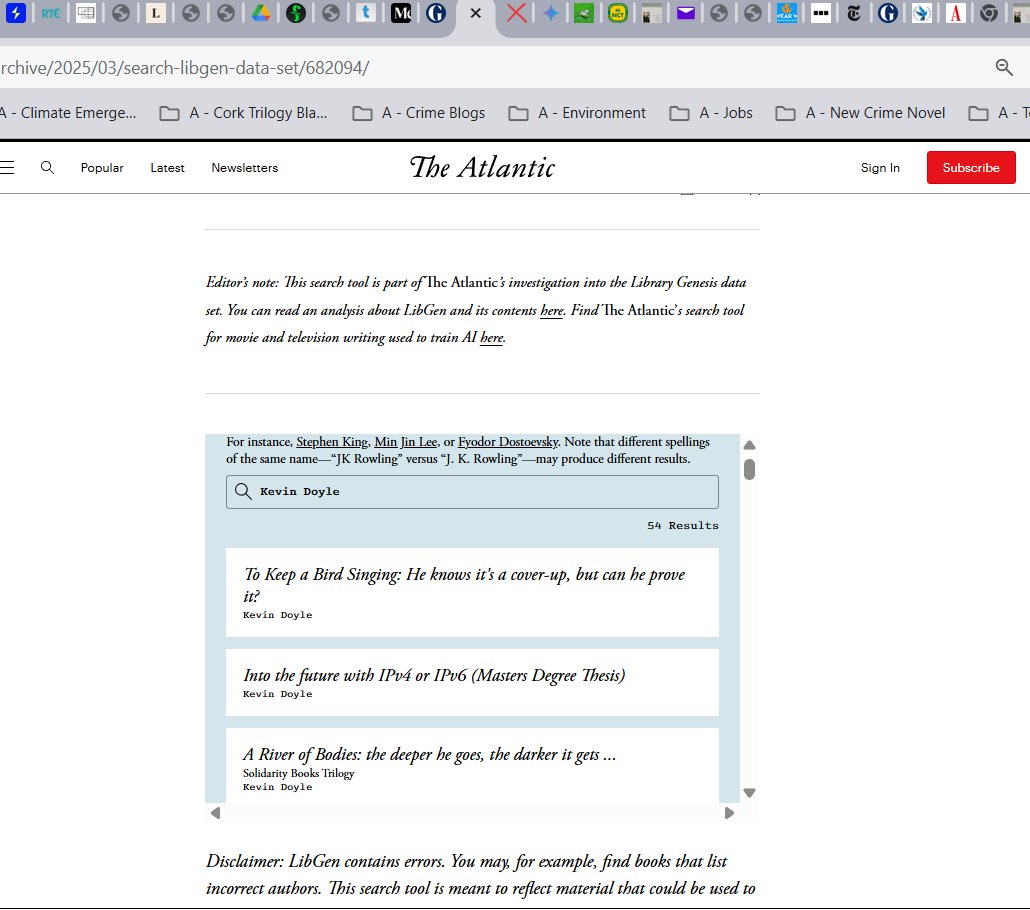Open the A - Climate Emergency bookmark folder
The image size is (1030, 910).
click(x=68, y=113)
